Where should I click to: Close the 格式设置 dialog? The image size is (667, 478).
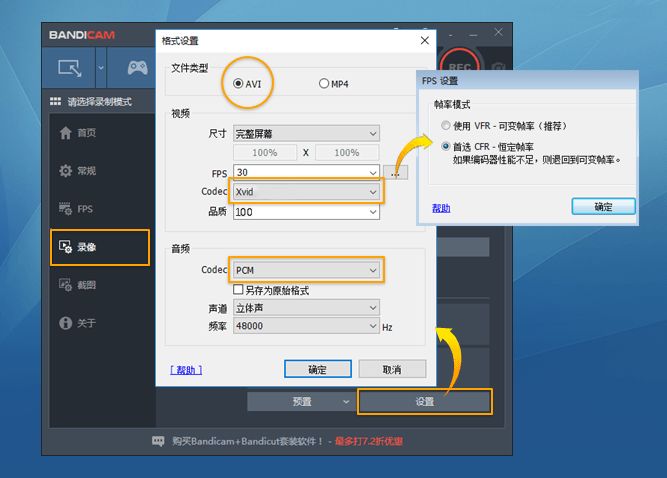425,40
